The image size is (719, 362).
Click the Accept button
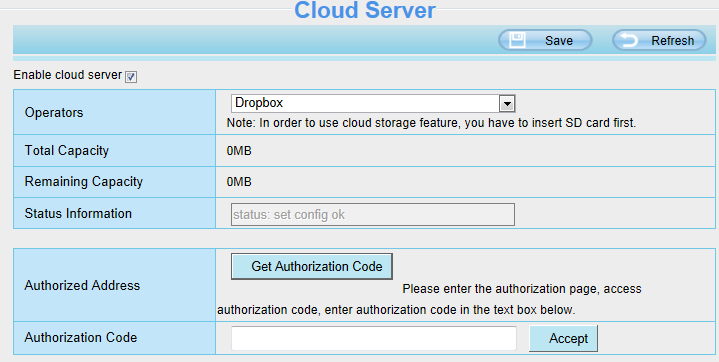point(564,338)
